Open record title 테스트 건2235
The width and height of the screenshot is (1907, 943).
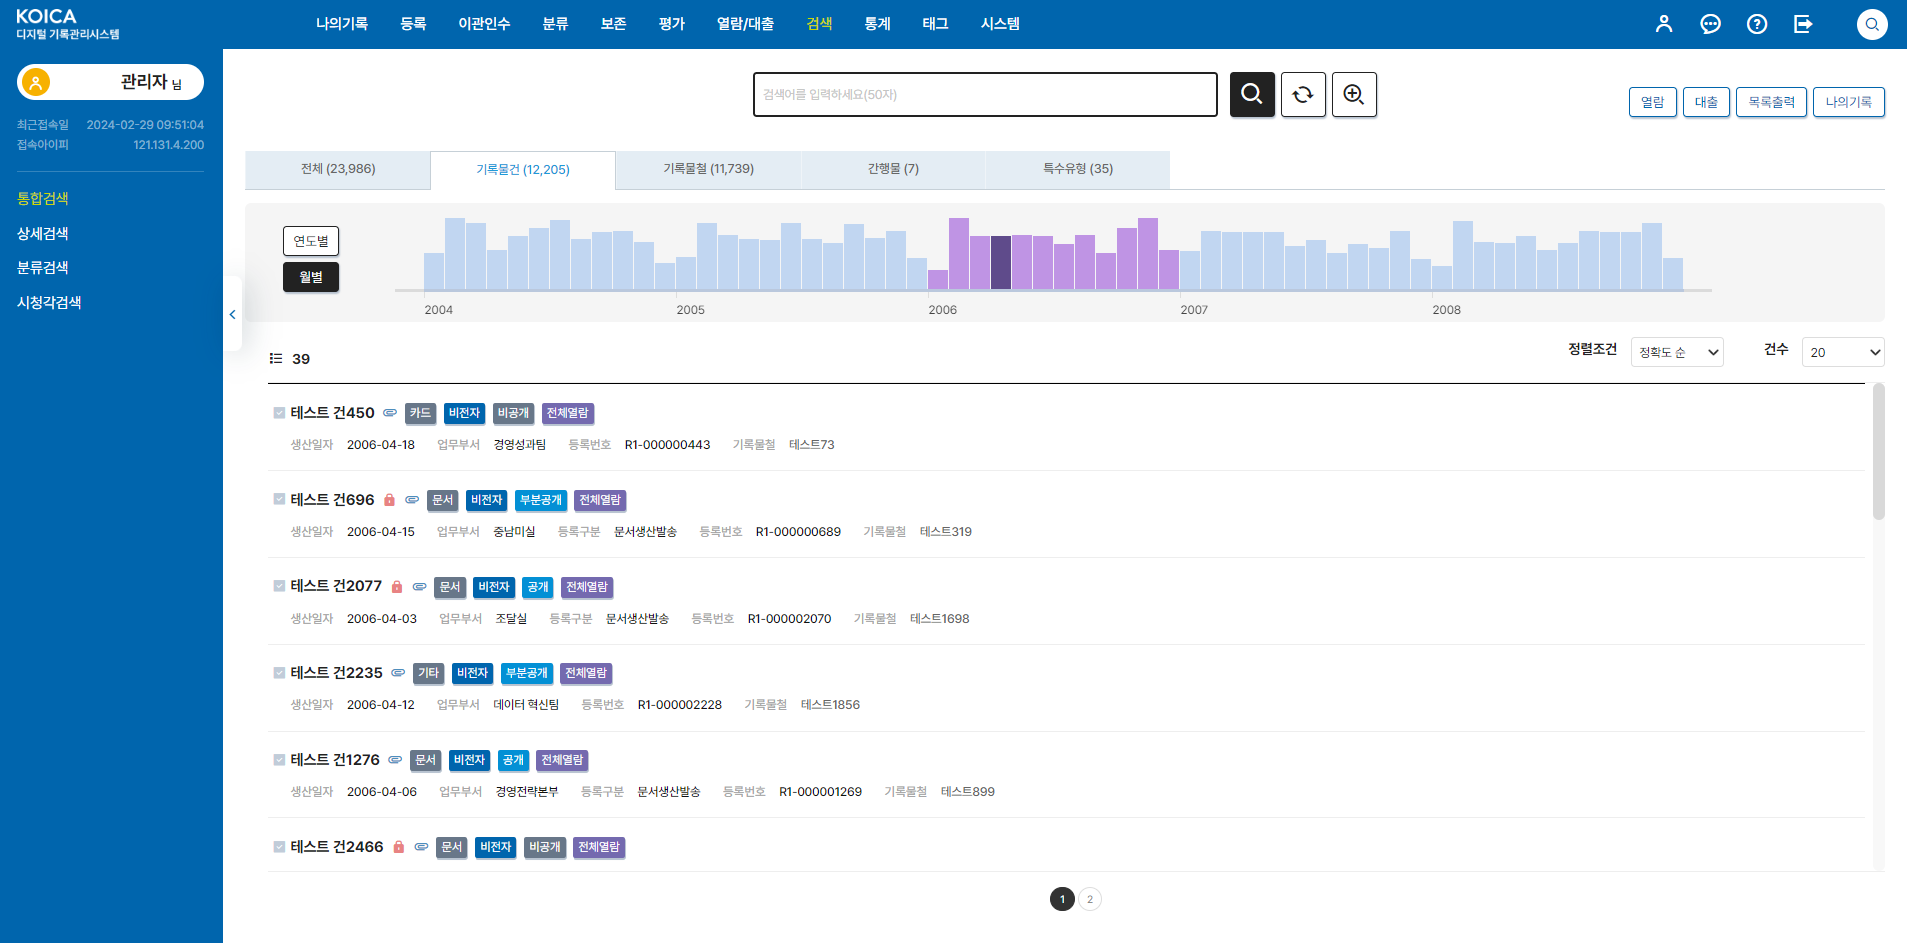click(336, 673)
